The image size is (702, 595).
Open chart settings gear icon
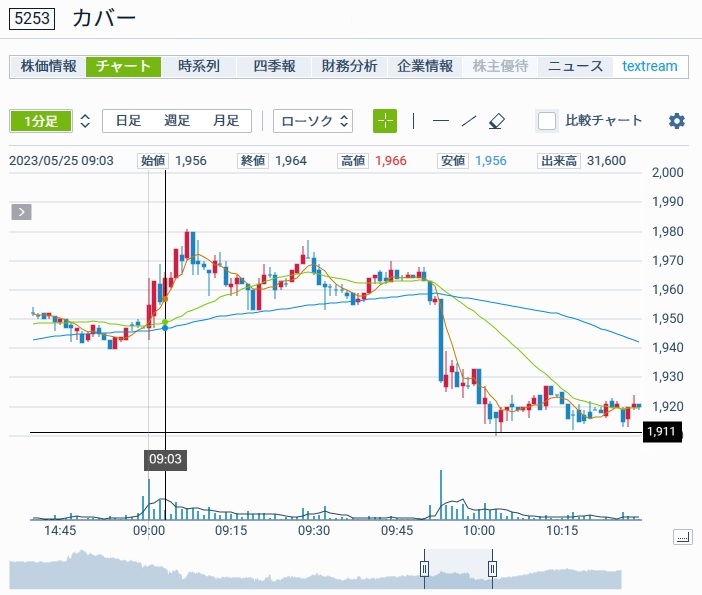tap(677, 121)
